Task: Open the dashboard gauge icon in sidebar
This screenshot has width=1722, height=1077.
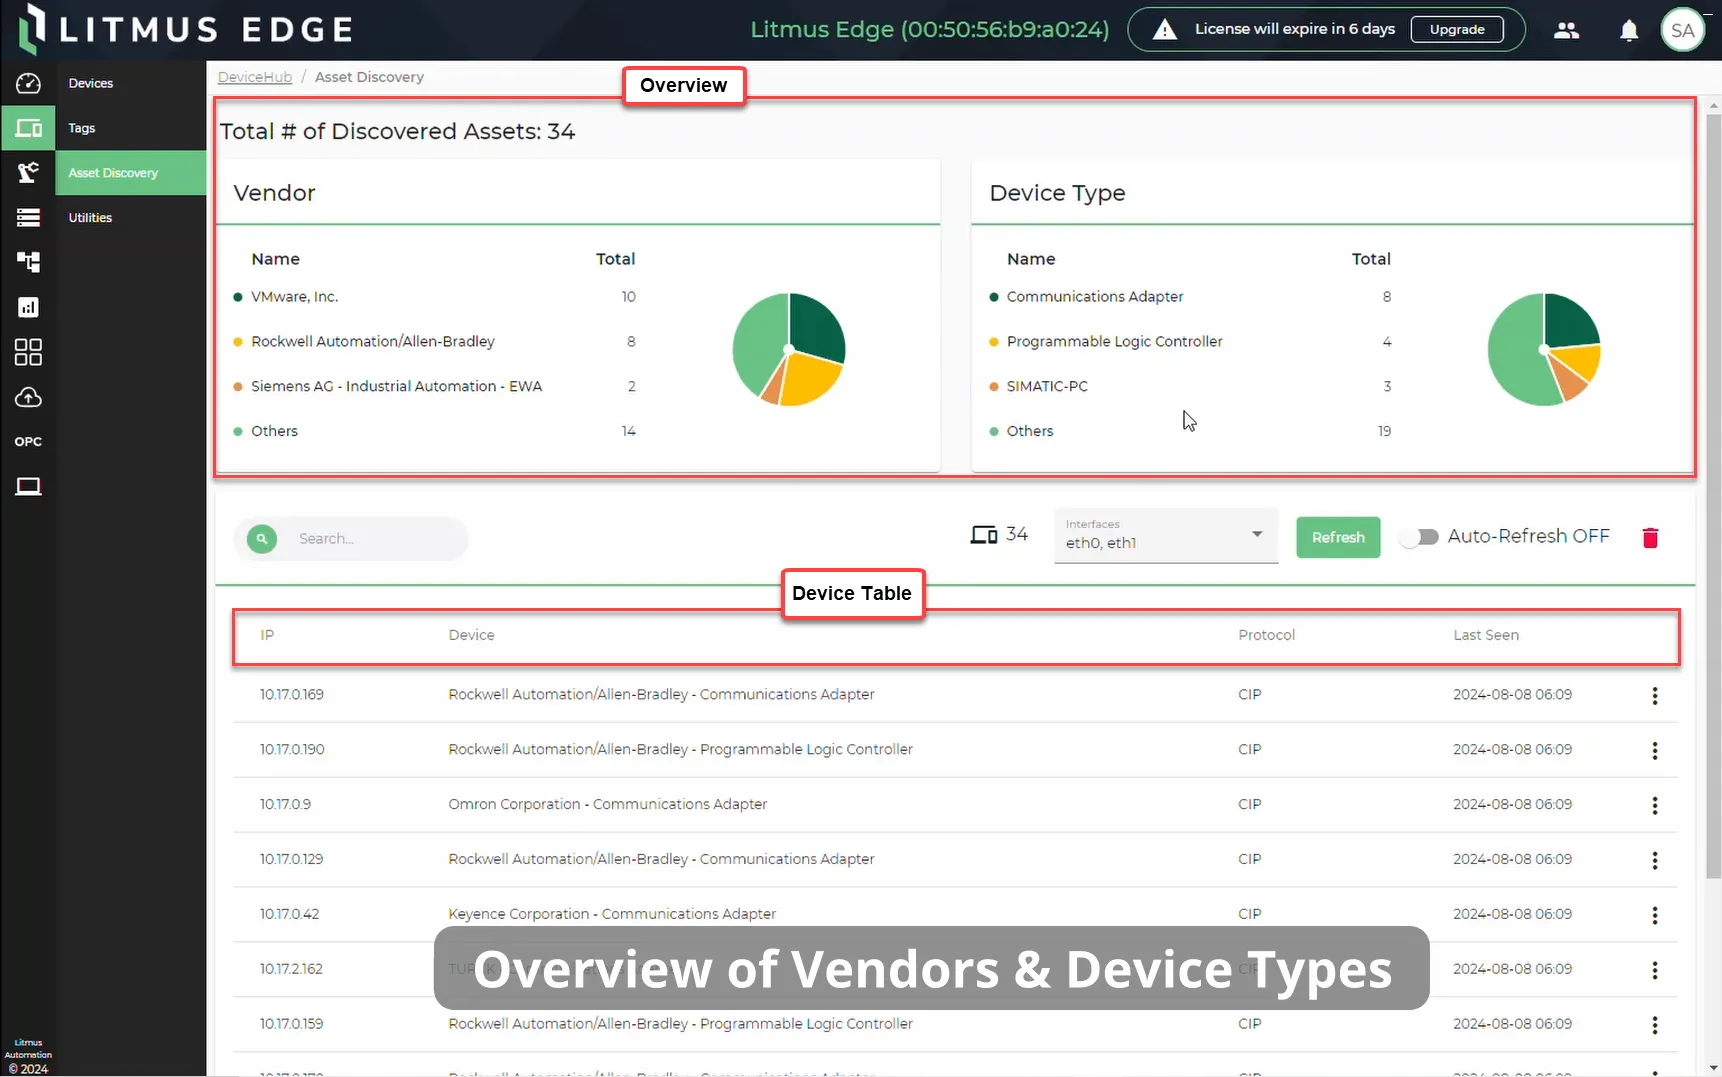Action: click(28, 84)
